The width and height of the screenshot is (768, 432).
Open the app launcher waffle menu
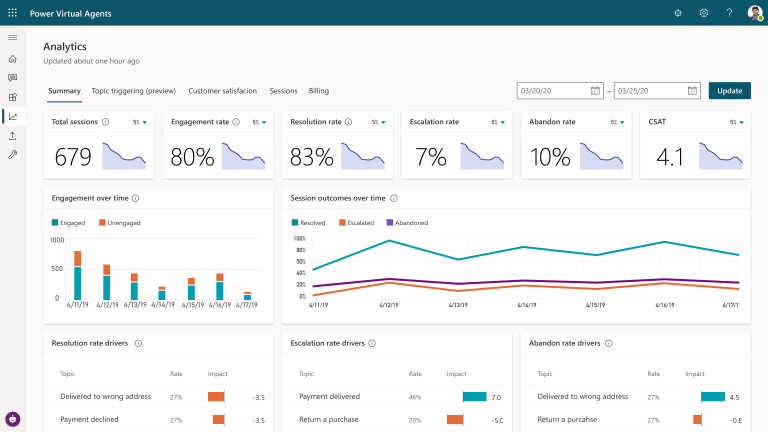tap(13, 13)
